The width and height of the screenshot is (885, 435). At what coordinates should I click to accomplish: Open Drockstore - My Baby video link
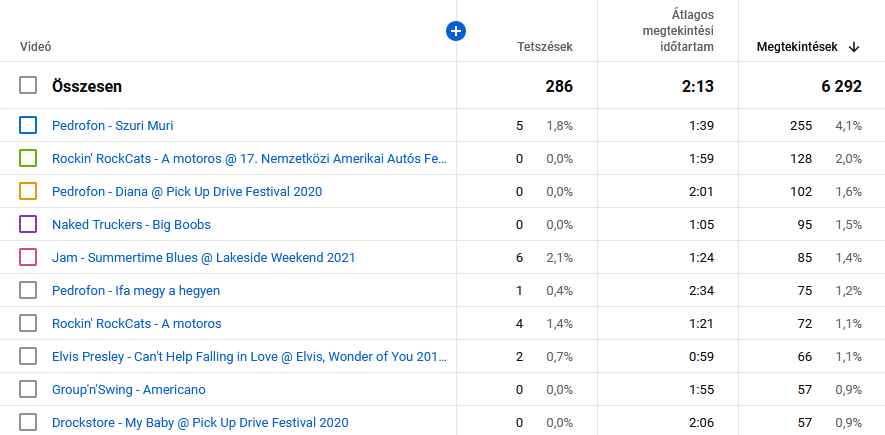(x=200, y=423)
